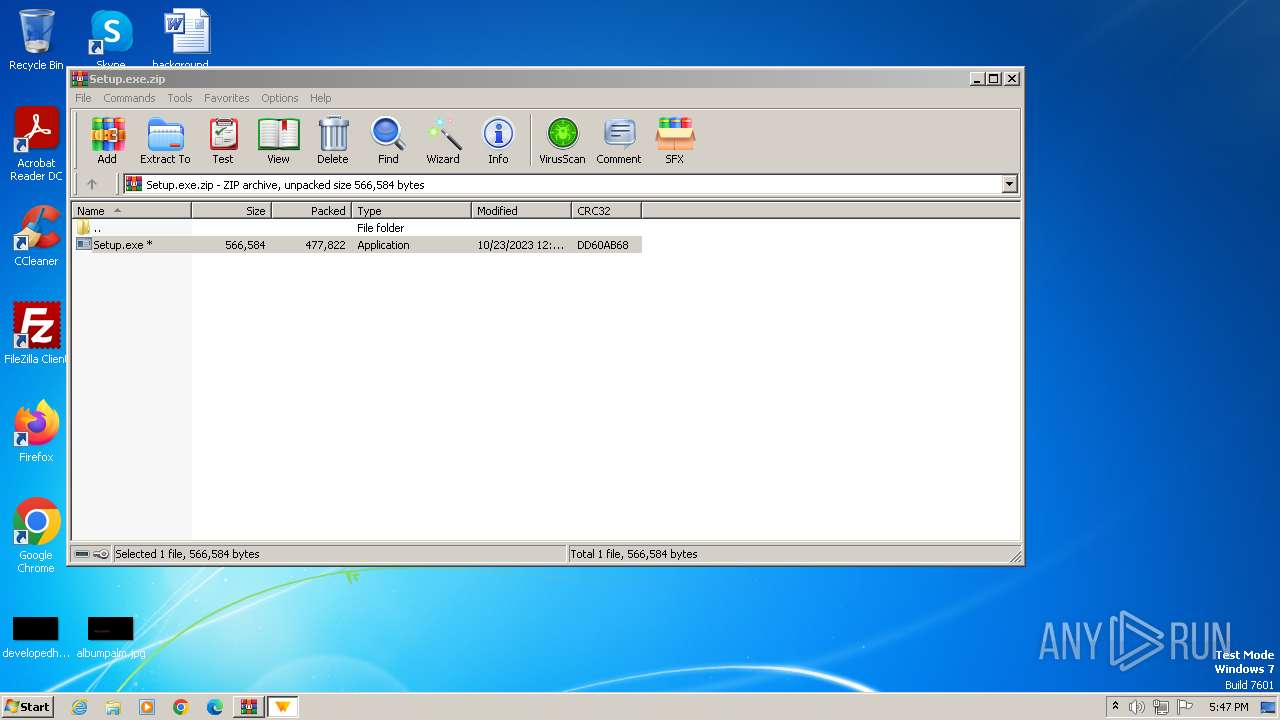Open FileZilla Client desktop icon
This screenshot has width=1280, height=720.
coord(36,333)
